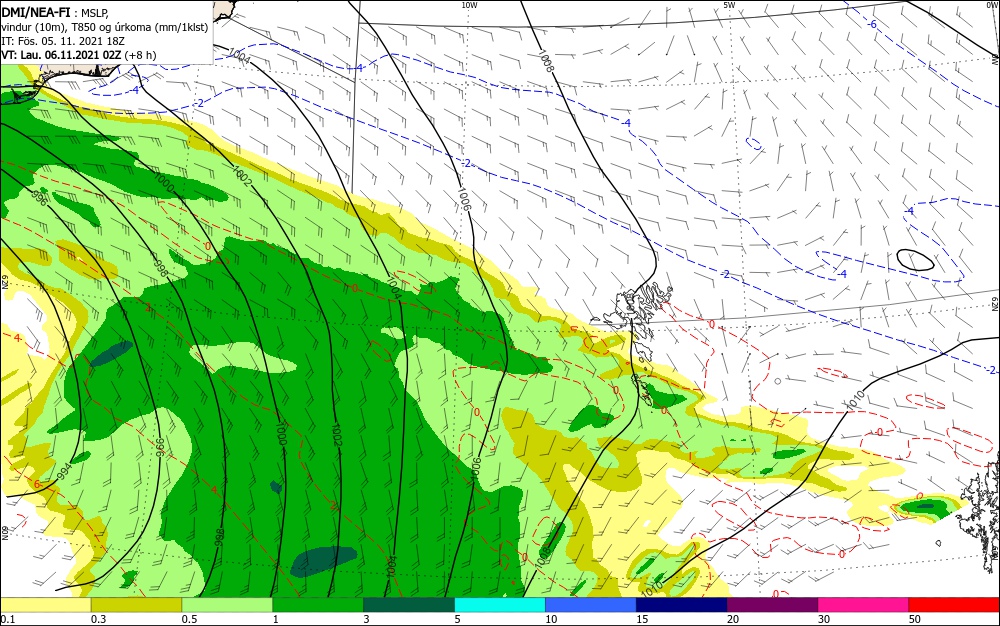This screenshot has width=1000, height=626.
Task: Click the pale yellow 0.1–0.3 legend swatch
Action: (46, 605)
